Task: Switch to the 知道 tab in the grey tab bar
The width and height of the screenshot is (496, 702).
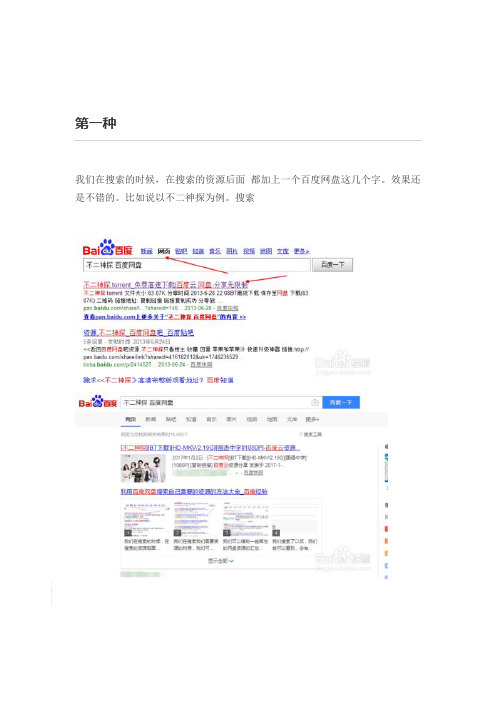Action: (x=191, y=419)
